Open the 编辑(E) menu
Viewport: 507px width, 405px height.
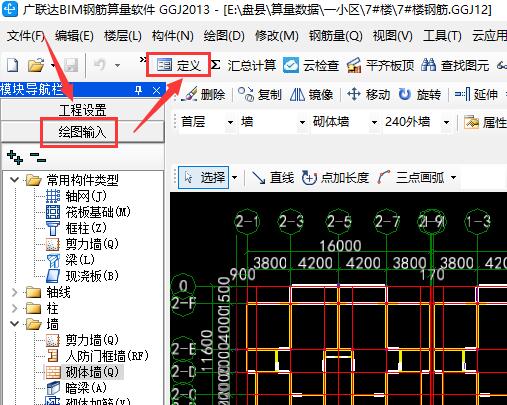(x=74, y=36)
